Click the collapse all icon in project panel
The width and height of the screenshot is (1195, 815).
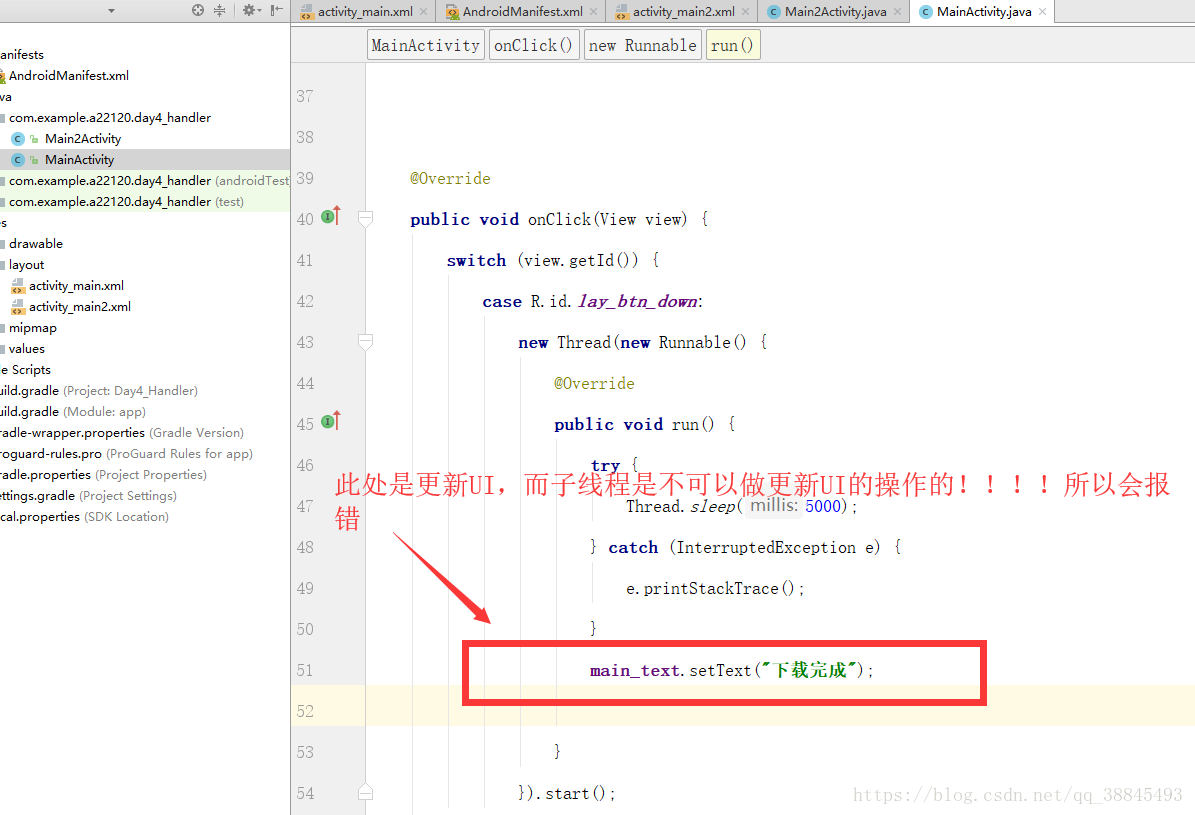click(219, 11)
